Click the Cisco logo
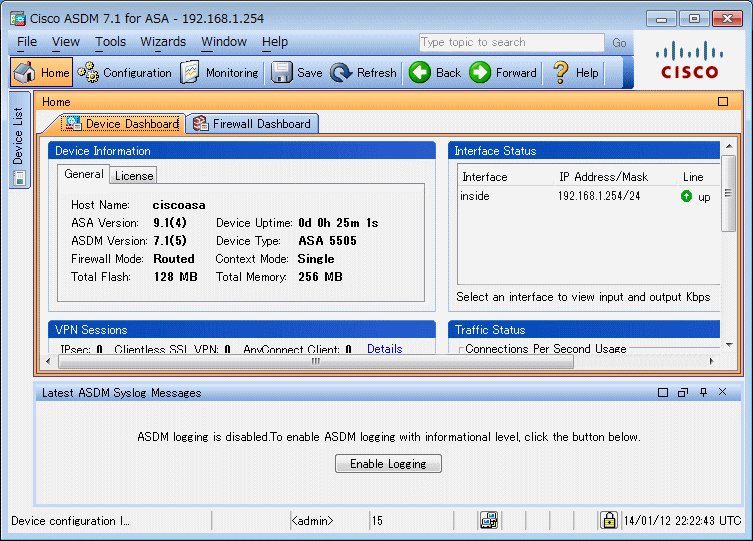Screen dimensions: 753x541 (x=689, y=60)
